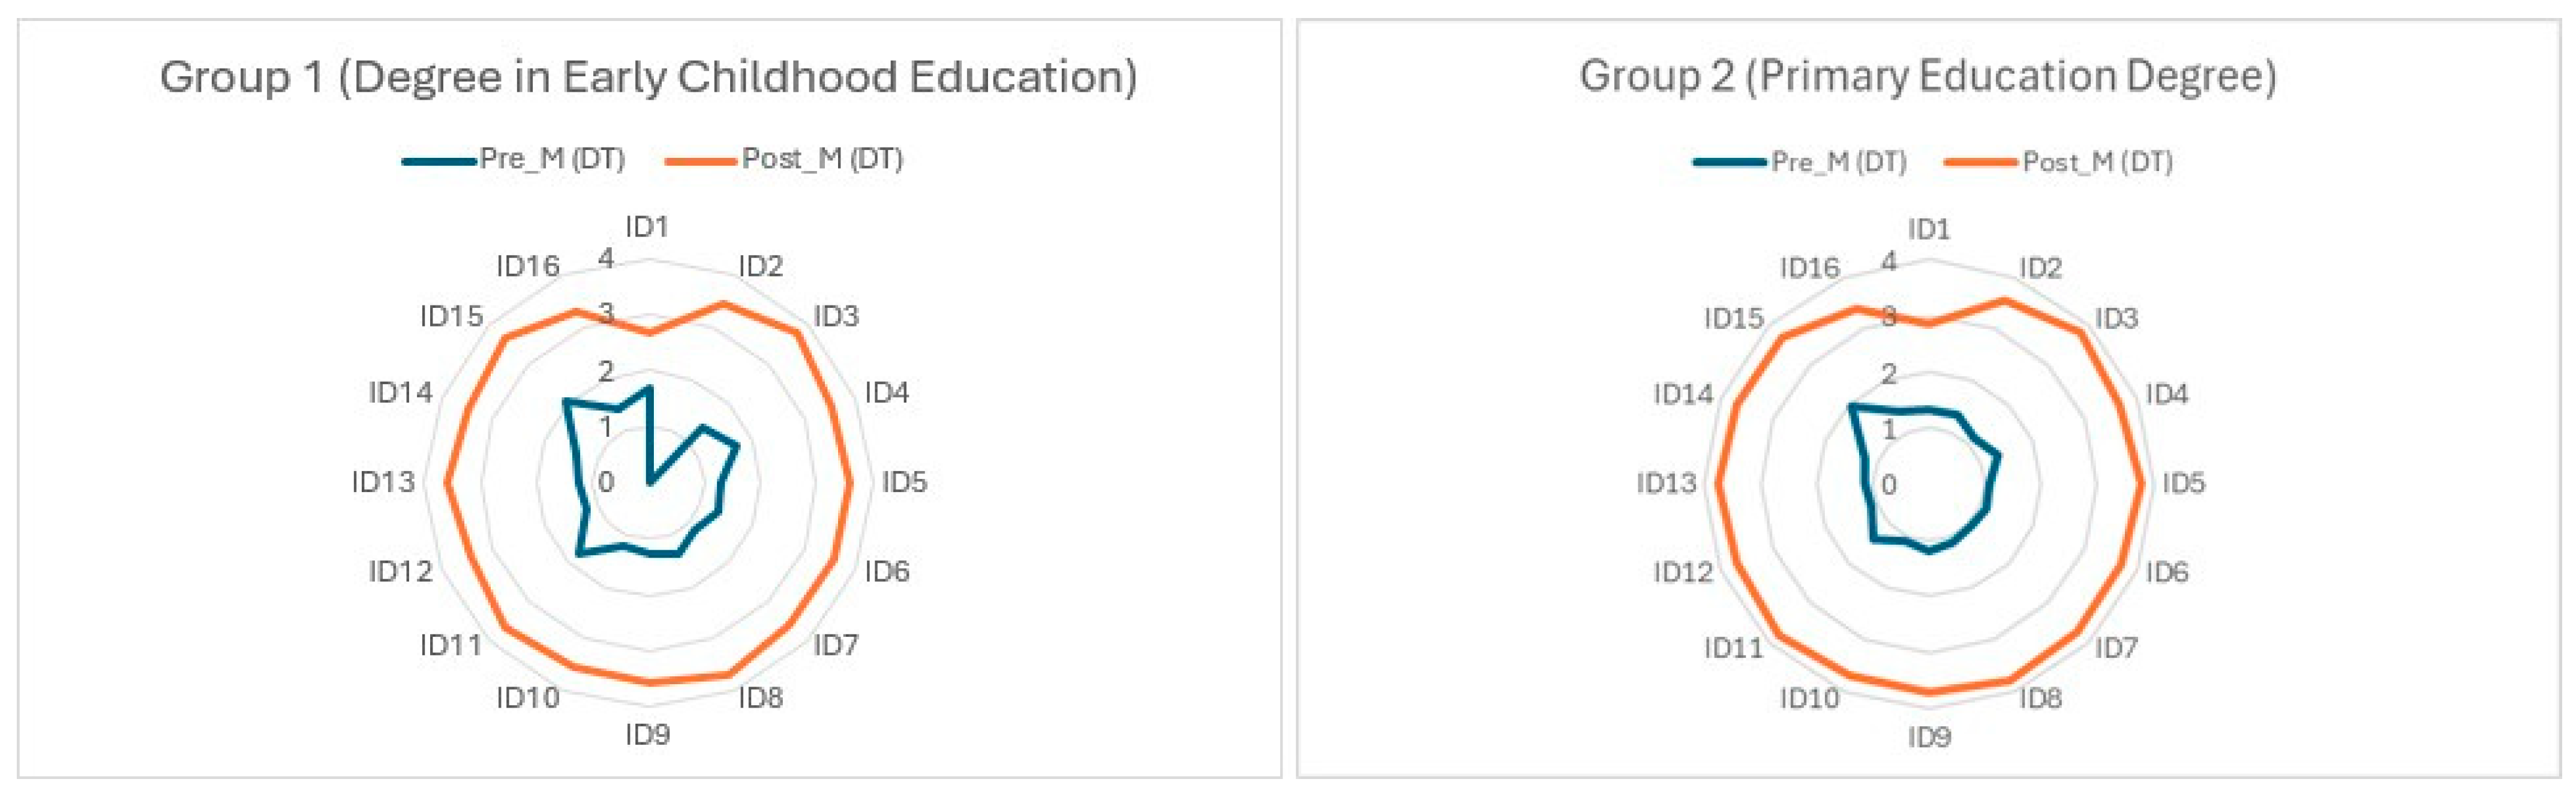Click the ID16 axis label in Group 1
This screenshot has width=2576, height=794.
pos(527,266)
